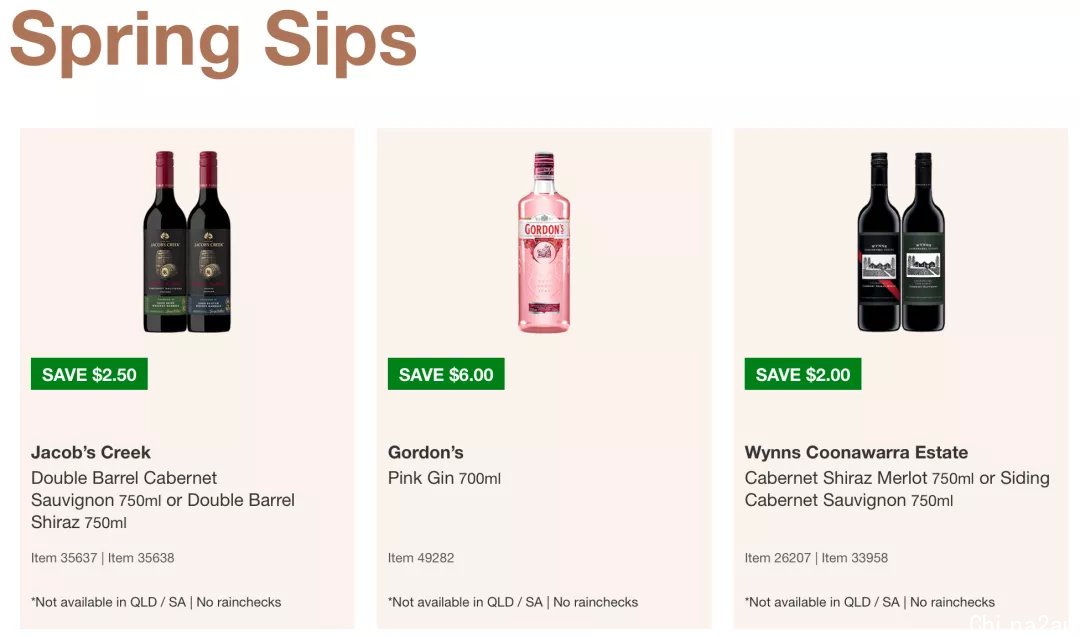Click Item 26207 | Item 33958 text
This screenshot has height=637, width=1080.
point(816,558)
